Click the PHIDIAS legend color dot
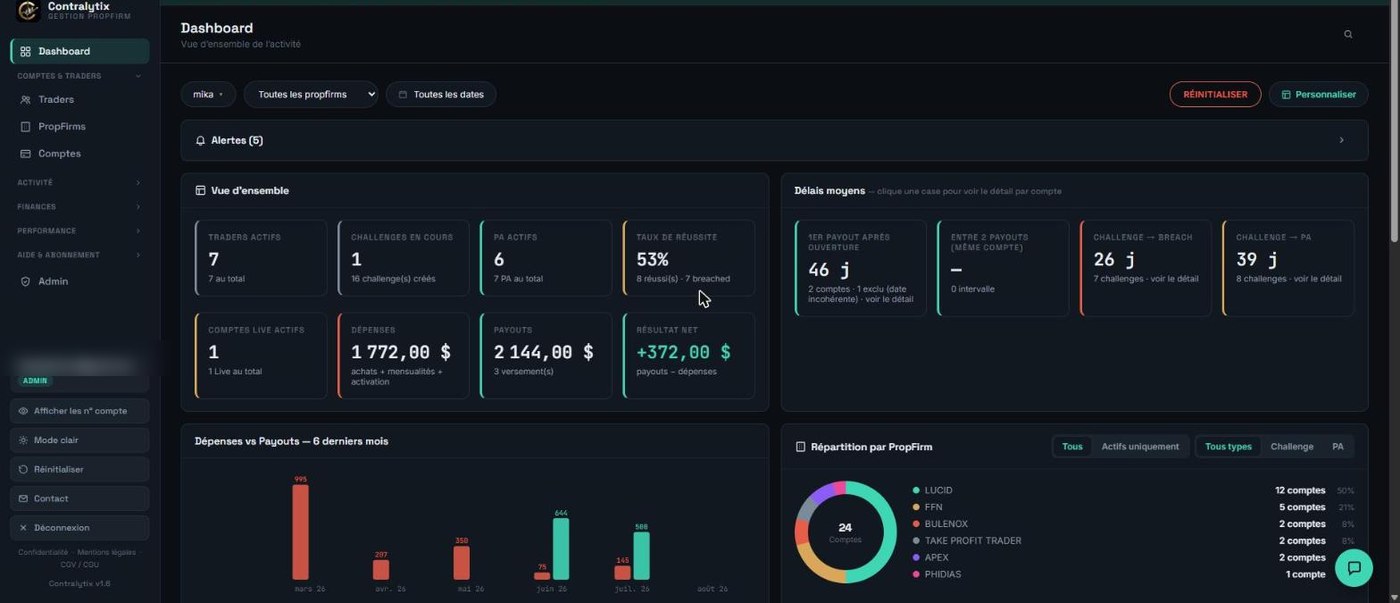The height and width of the screenshot is (603, 1400). [916, 575]
